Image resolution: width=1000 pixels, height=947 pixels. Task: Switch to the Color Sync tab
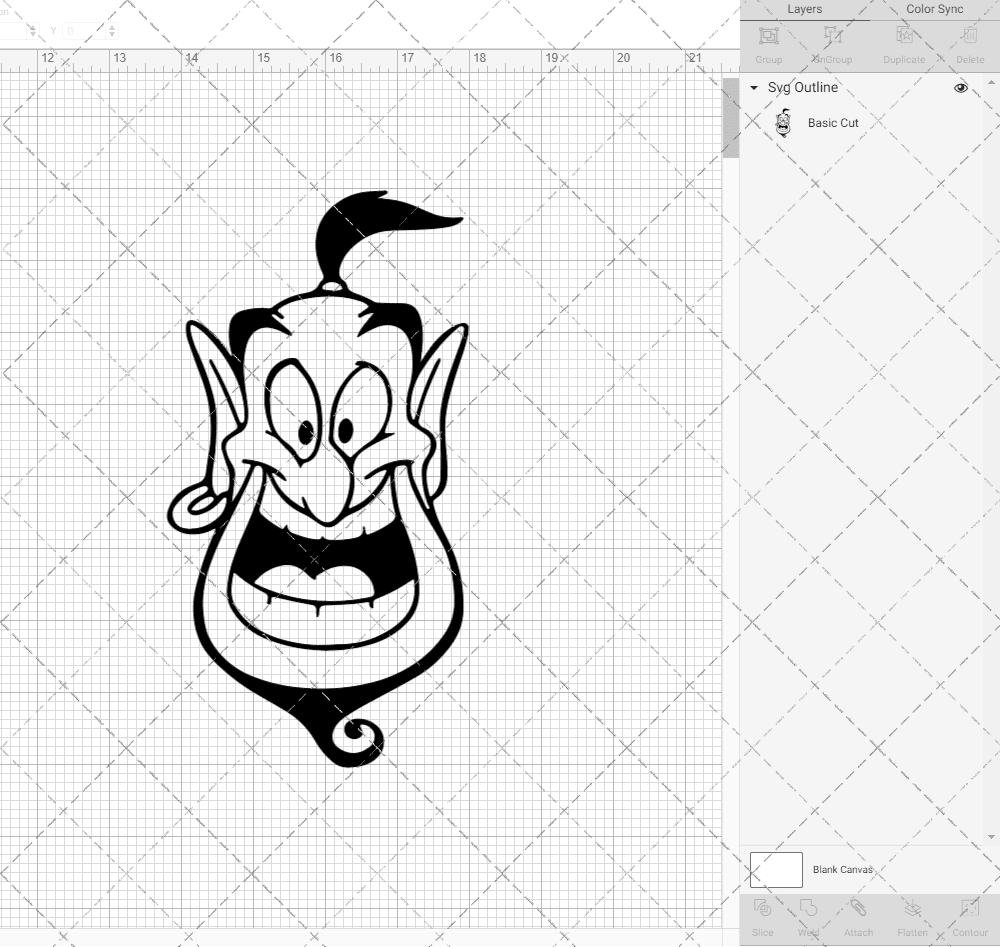tap(934, 9)
